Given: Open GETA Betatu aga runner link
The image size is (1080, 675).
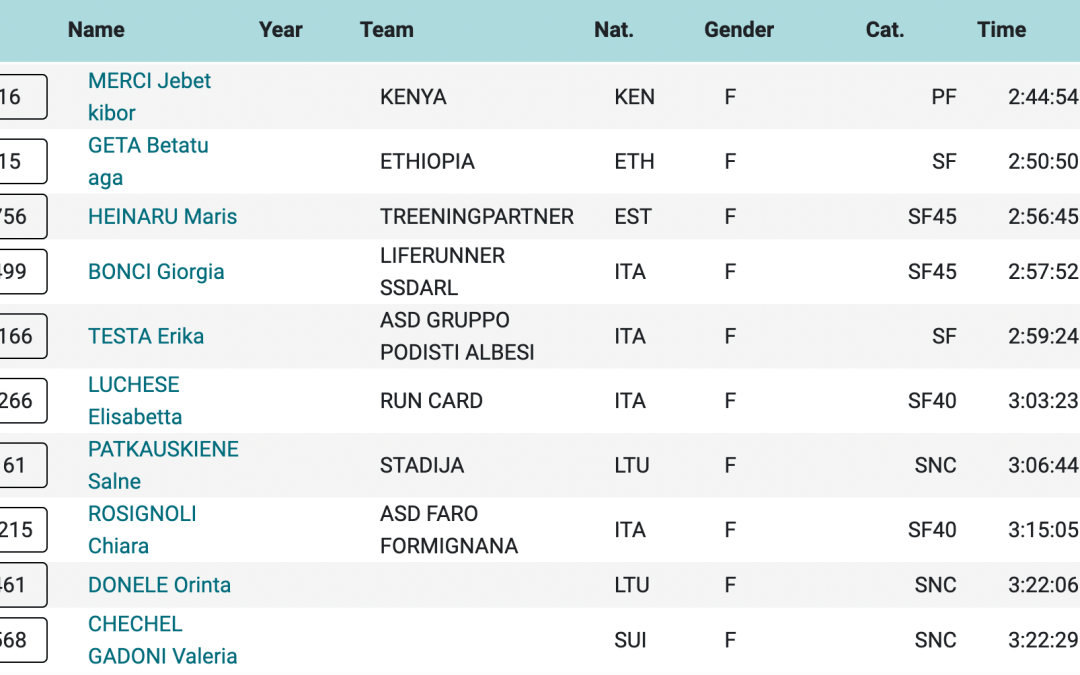Looking at the screenshot, I should pyautogui.click(x=148, y=161).
